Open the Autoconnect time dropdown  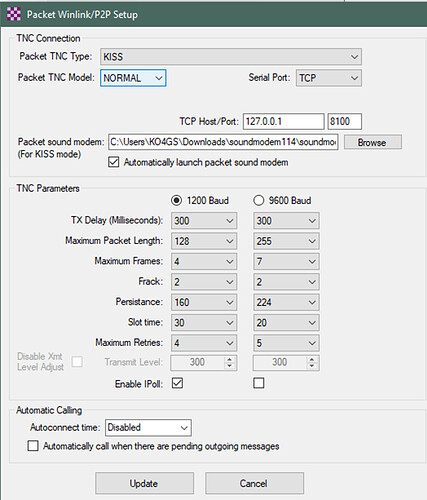148,428
